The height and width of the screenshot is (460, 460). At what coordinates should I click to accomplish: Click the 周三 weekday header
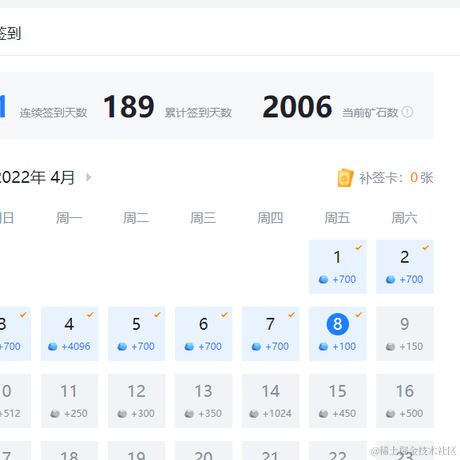tap(203, 218)
